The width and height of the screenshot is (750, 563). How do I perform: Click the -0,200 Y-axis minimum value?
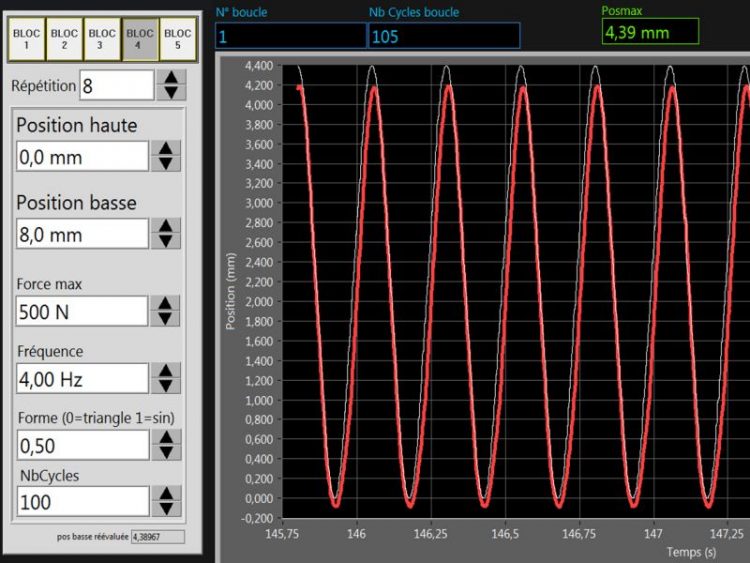(257, 518)
